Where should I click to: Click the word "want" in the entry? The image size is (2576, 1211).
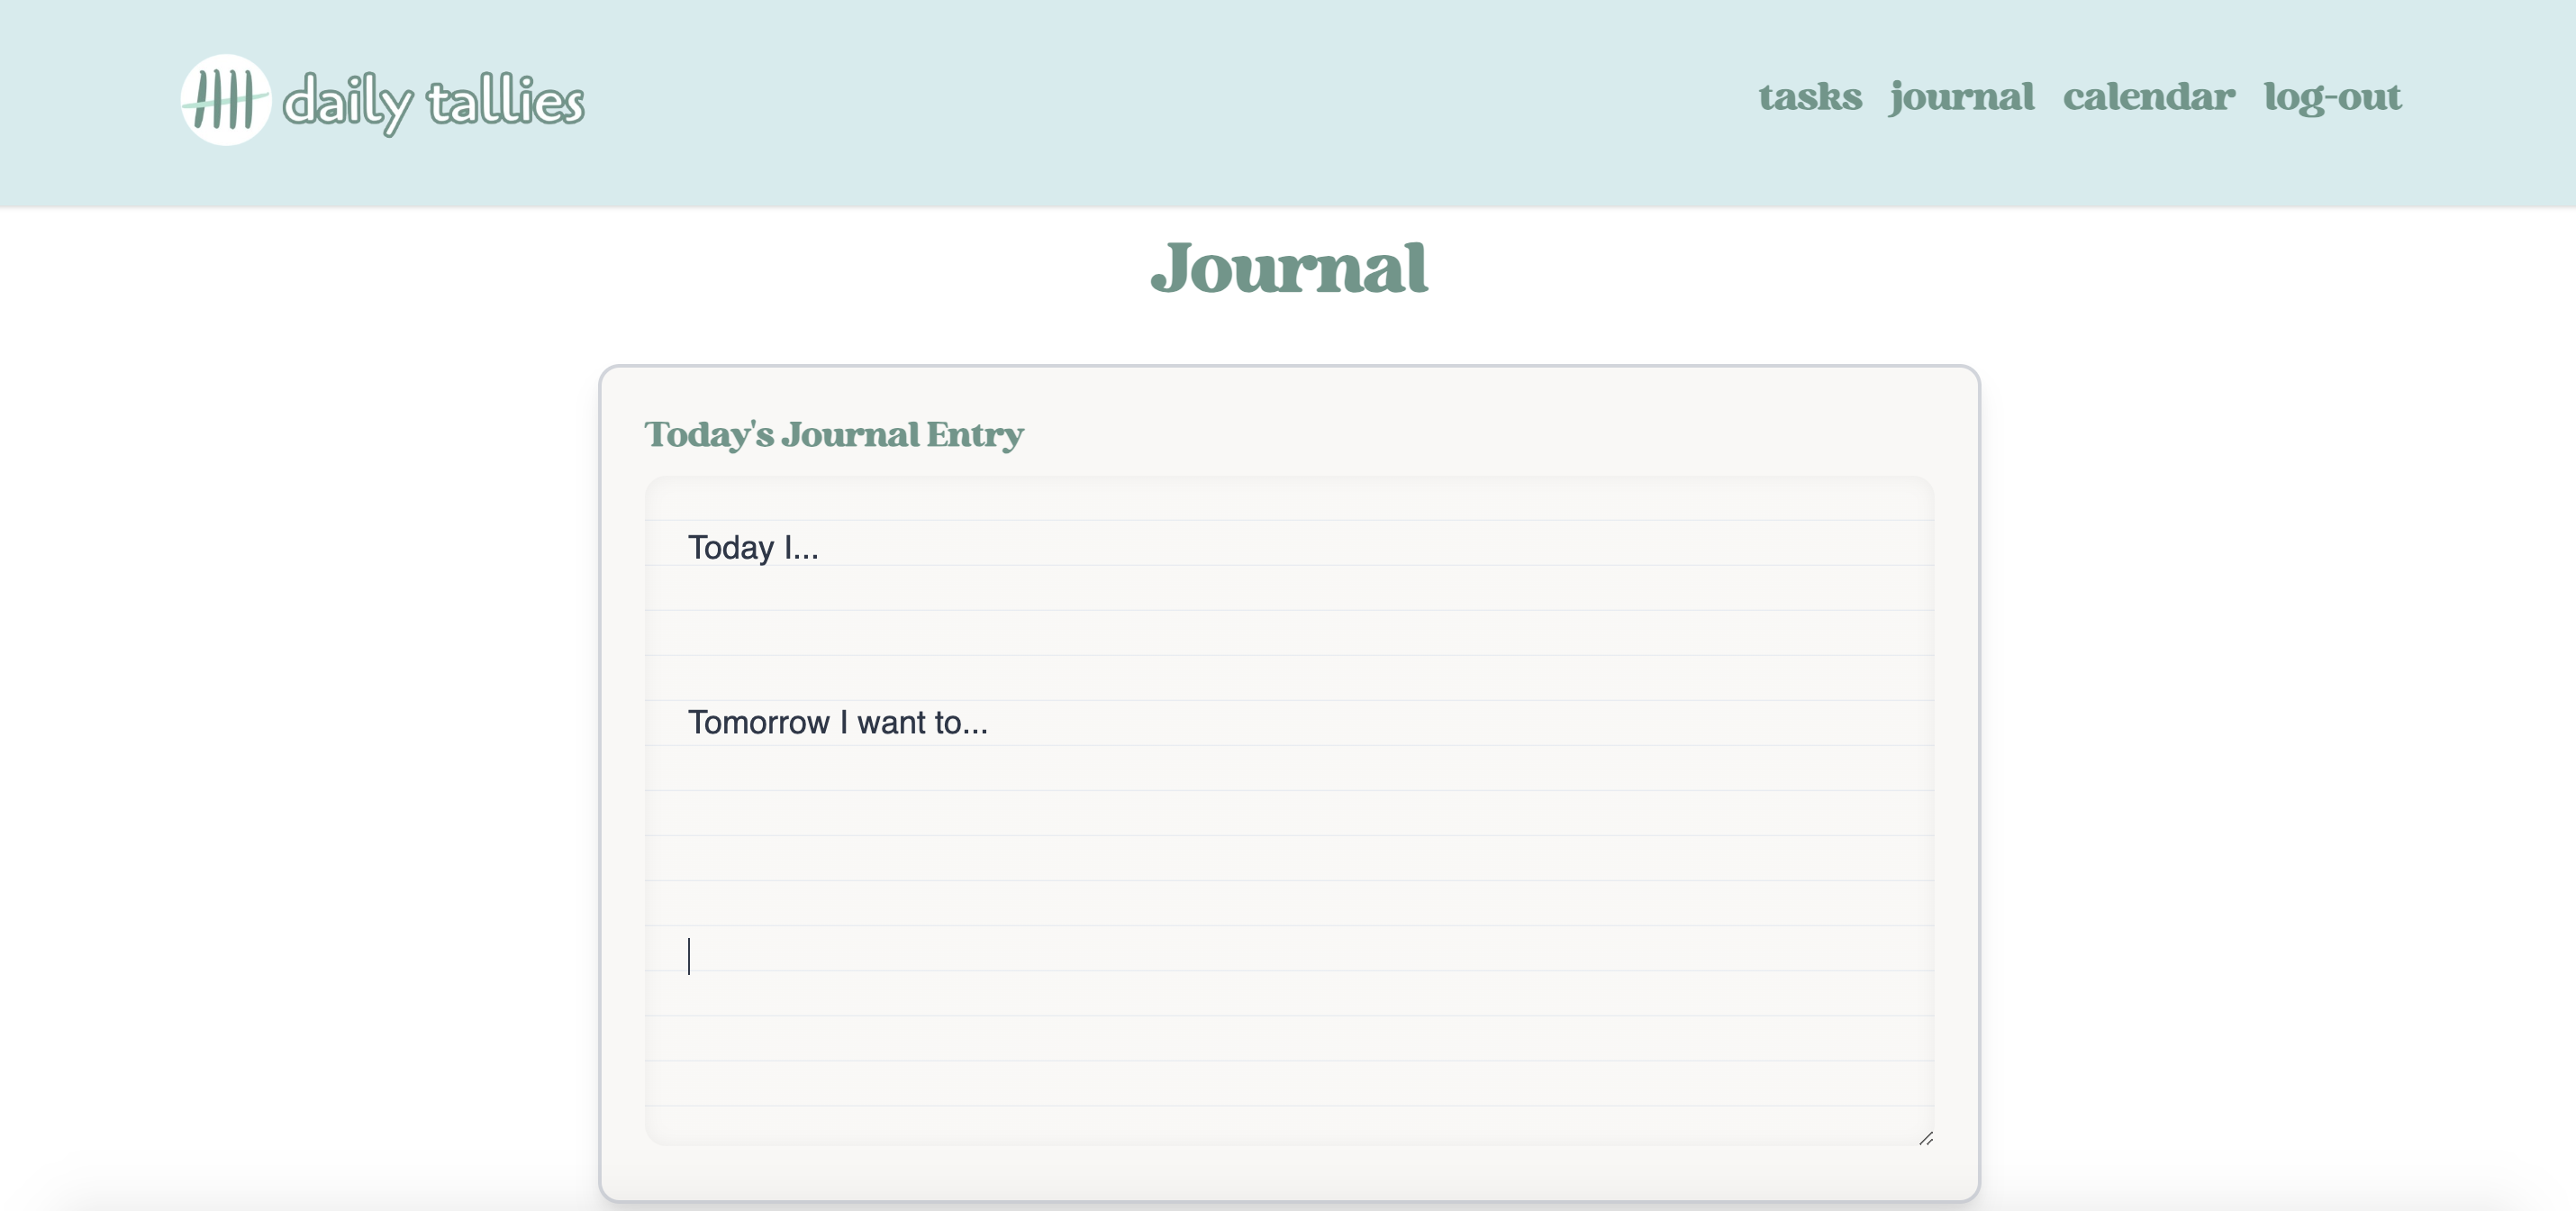891,722
